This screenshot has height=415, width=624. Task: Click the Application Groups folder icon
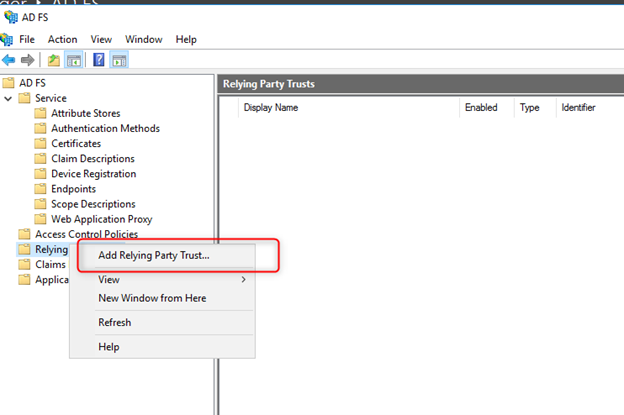click(24, 279)
